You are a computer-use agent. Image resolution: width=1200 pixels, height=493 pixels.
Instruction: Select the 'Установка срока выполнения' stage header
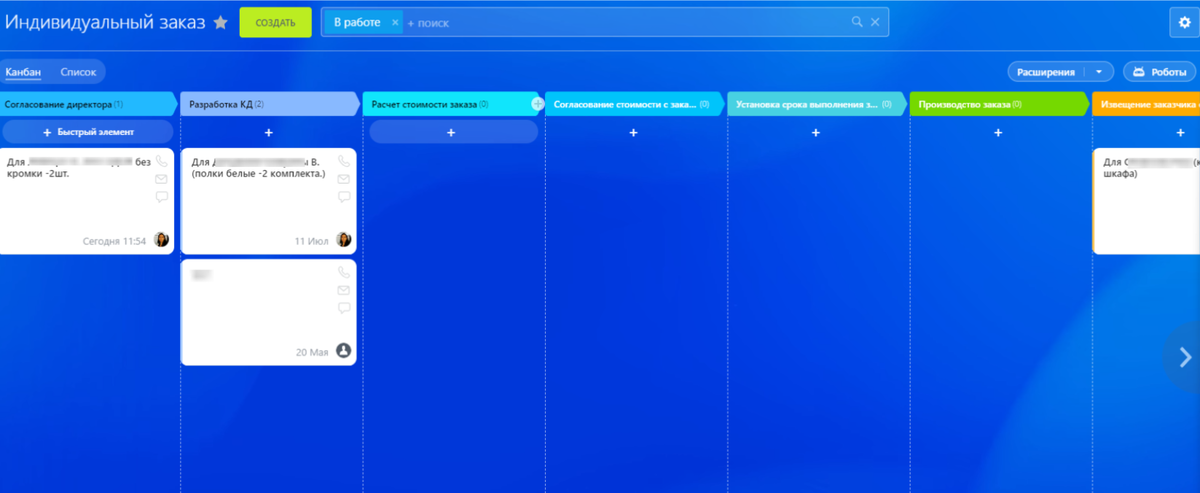point(817,104)
